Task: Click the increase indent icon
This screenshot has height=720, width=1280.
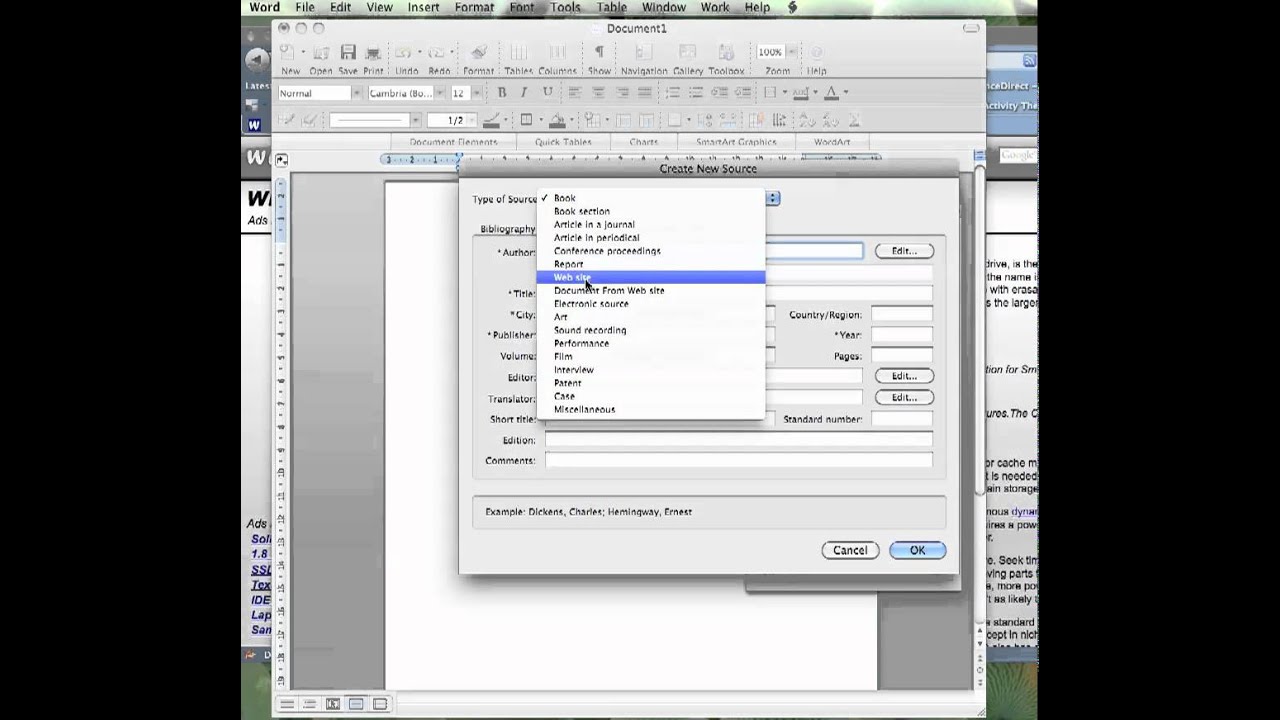Action: click(x=743, y=92)
